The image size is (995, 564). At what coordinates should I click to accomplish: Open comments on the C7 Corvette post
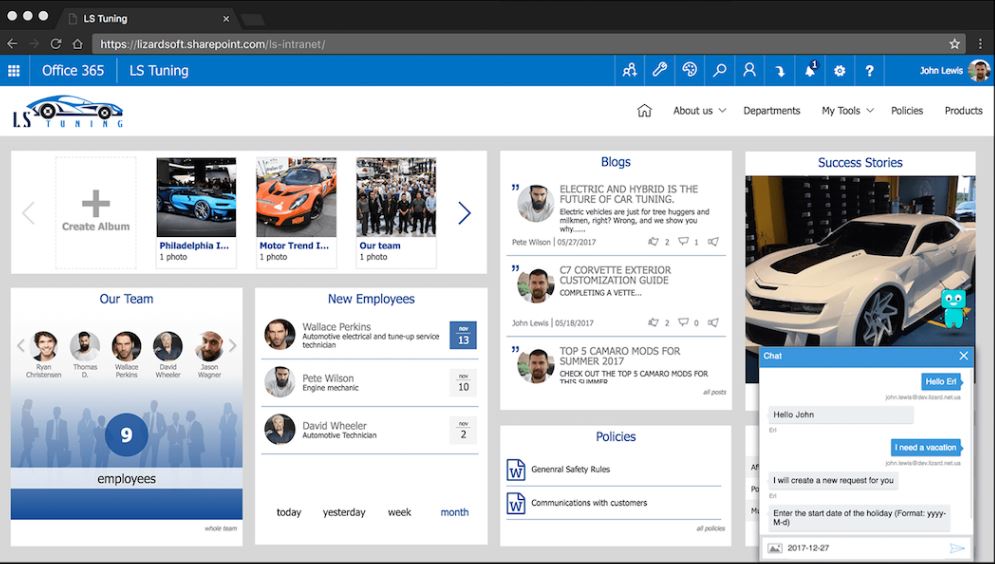pos(683,322)
